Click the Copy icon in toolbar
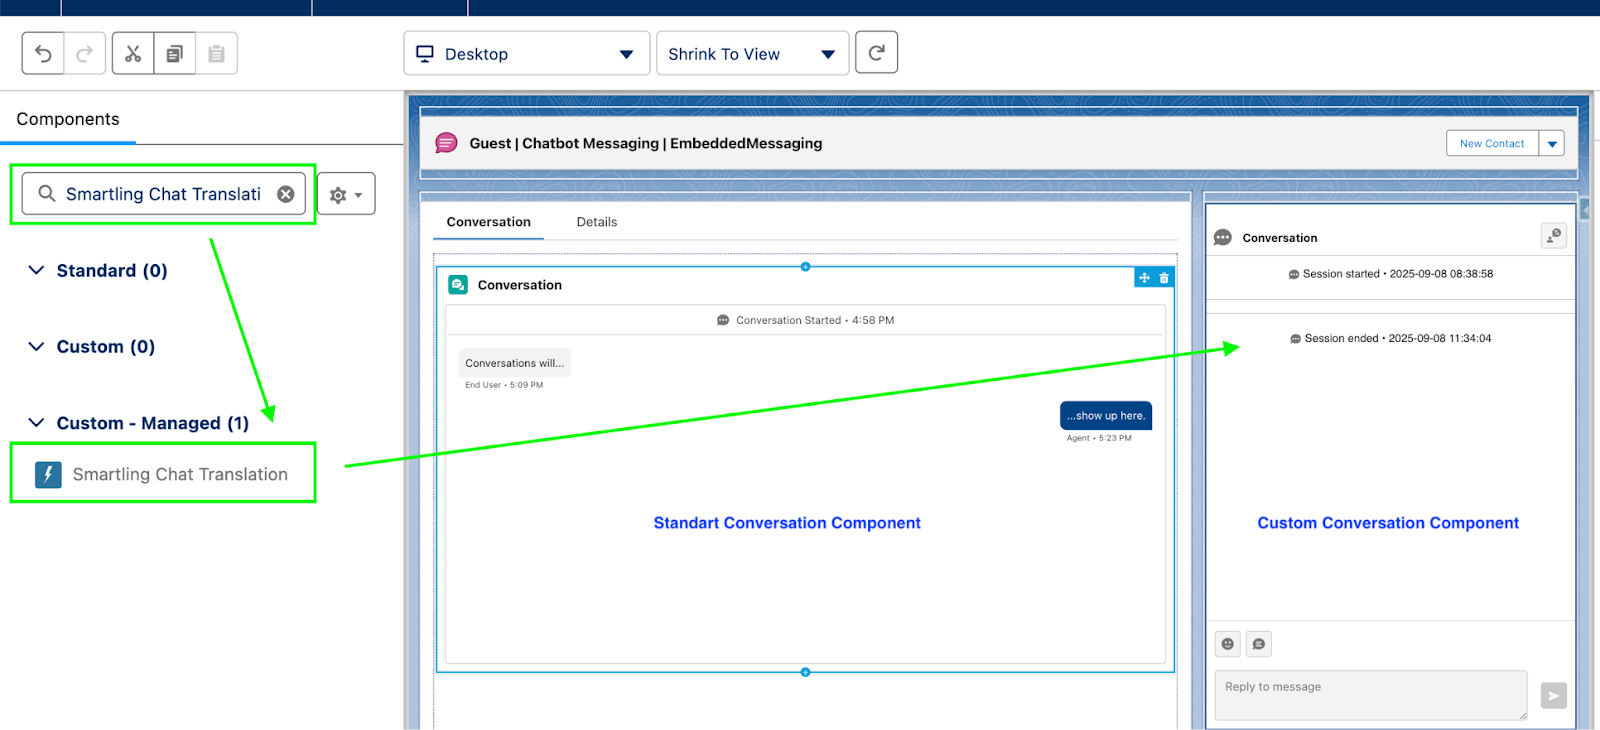 174,54
